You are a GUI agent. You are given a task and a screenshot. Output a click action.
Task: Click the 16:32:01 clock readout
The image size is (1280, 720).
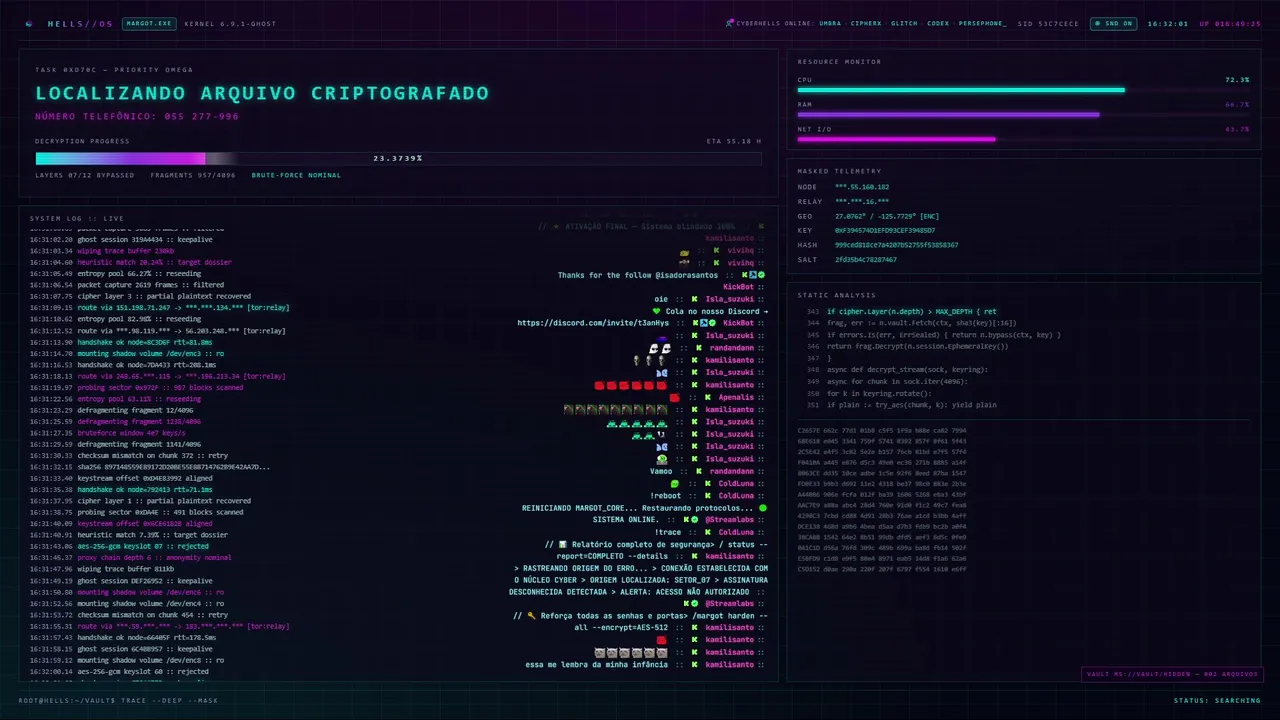[1168, 23]
